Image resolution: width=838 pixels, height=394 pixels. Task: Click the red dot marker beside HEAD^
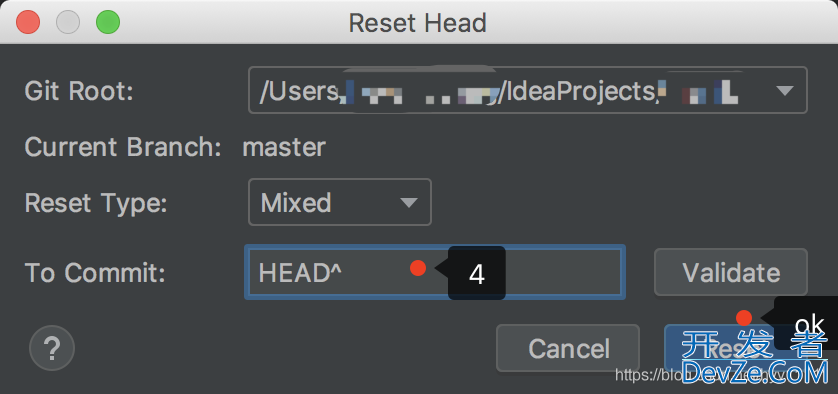tap(418, 268)
